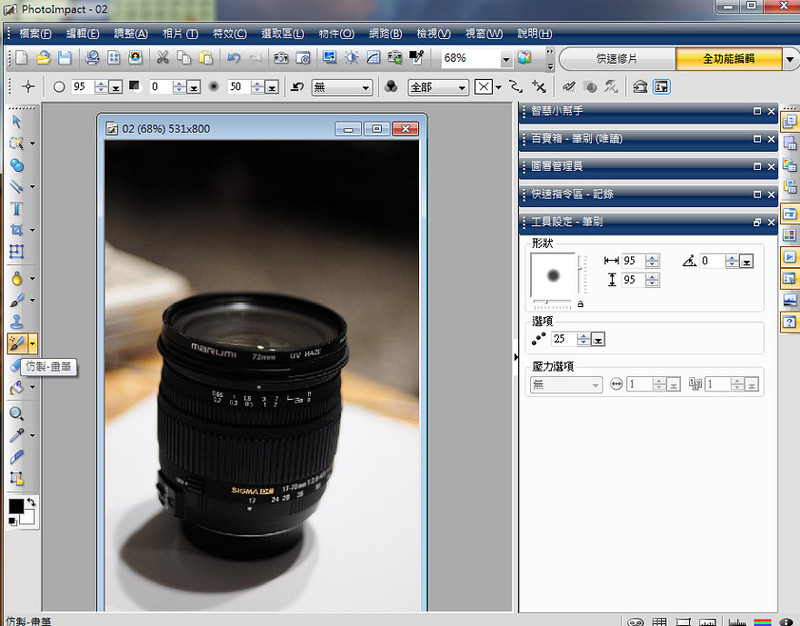
Task: Select the Crop tool
Action: pyautogui.click(x=16, y=230)
